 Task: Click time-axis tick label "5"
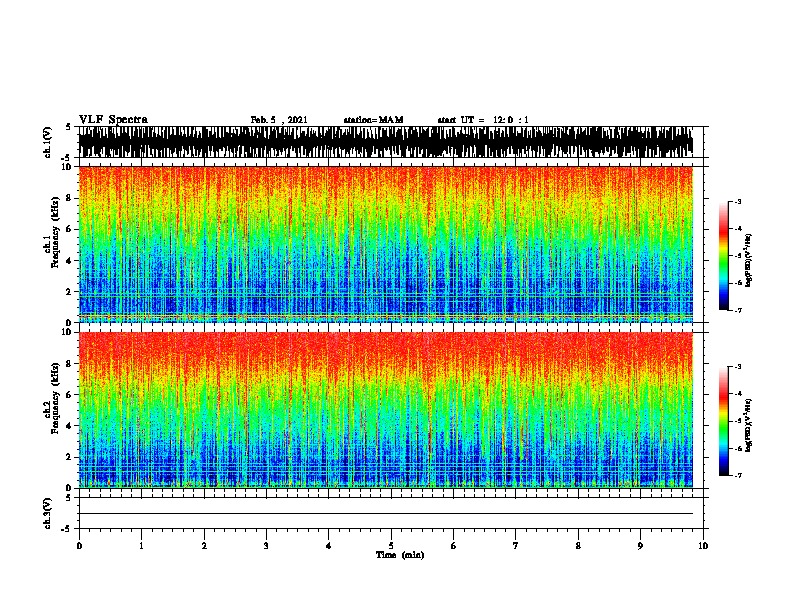click(x=391, y=546)
